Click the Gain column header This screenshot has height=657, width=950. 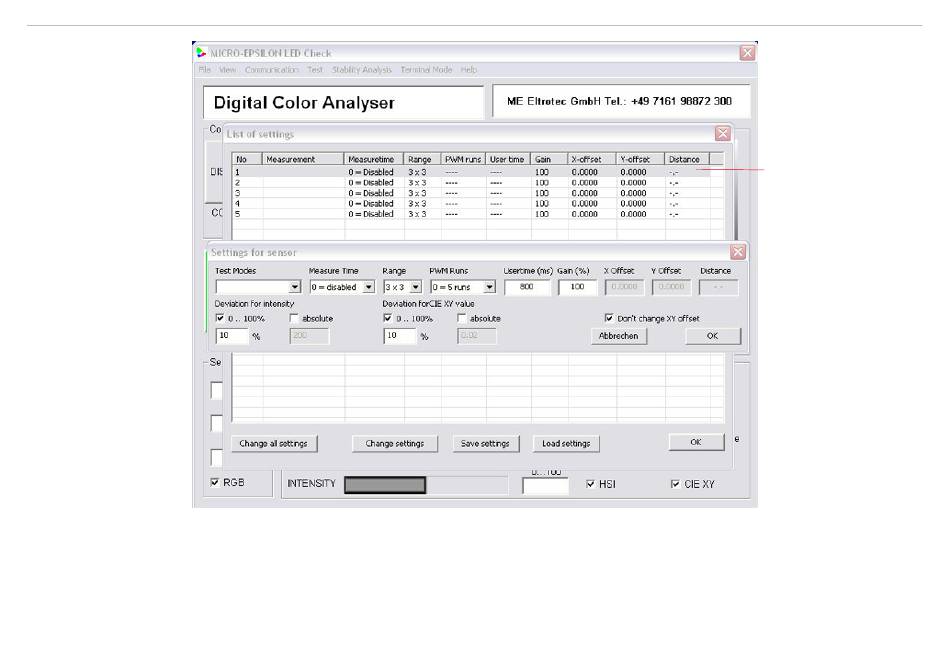(x=549, y=159)
